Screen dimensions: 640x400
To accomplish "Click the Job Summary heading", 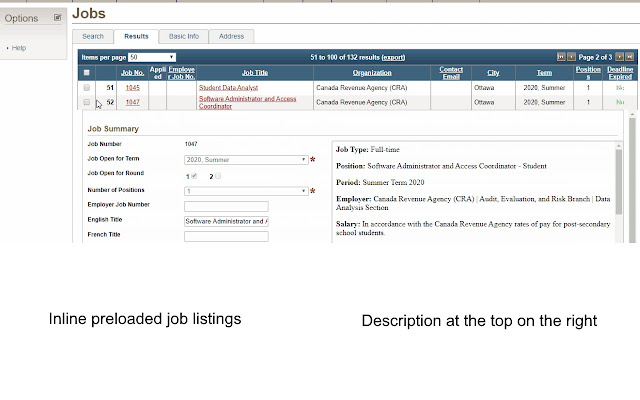I will coord(113,129).
